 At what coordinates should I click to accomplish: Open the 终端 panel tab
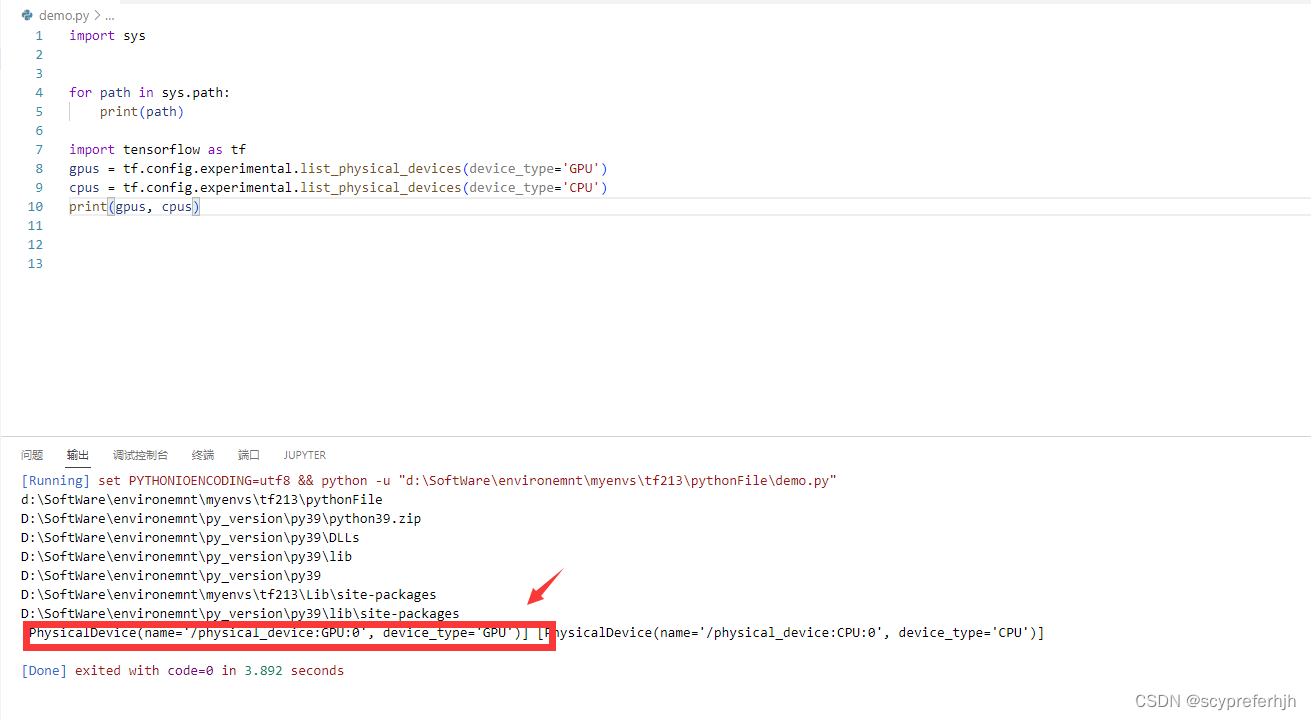(x=203, y=455)
